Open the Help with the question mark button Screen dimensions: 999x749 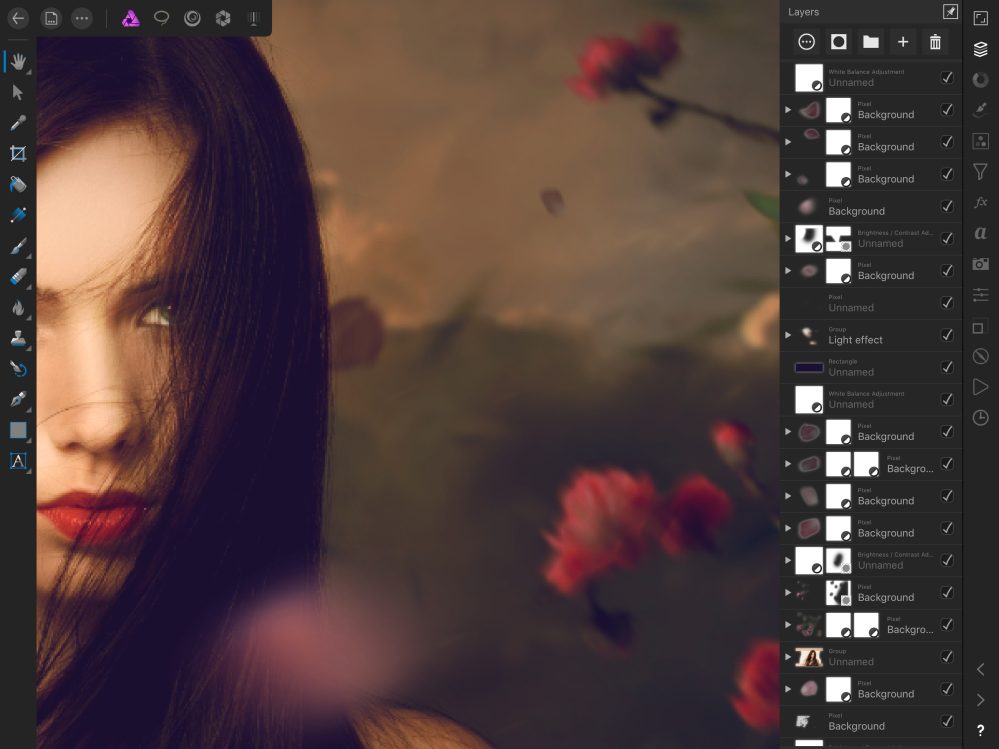[x=980, y=729]
